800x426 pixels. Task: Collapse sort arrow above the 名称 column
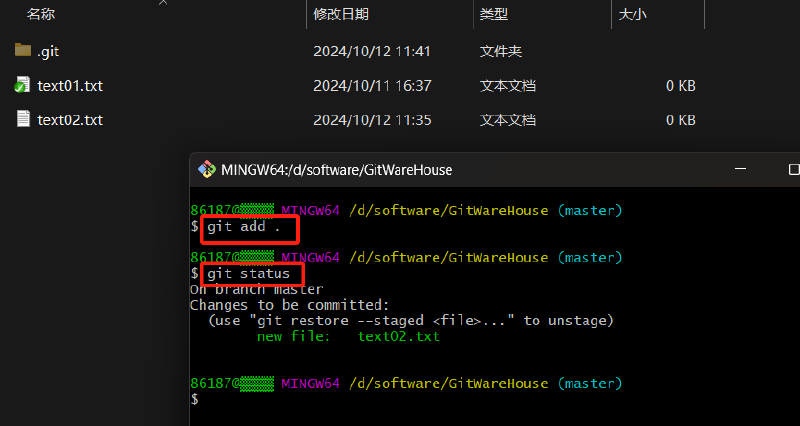click(163, 3)
